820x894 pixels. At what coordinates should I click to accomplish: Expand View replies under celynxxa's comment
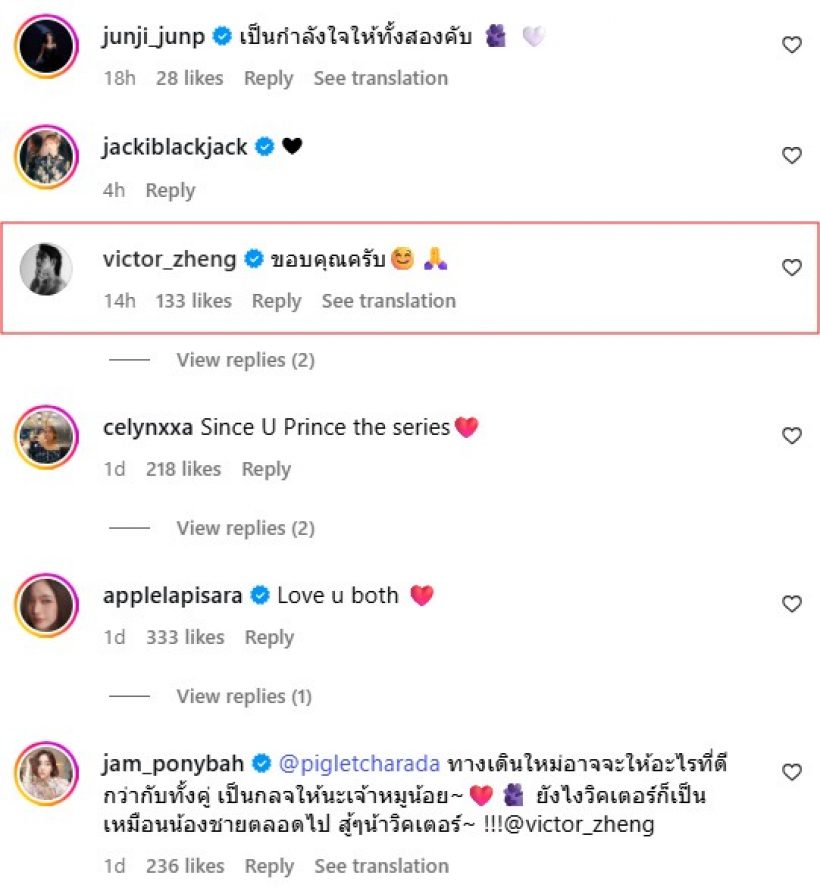[x=245, y=528]
